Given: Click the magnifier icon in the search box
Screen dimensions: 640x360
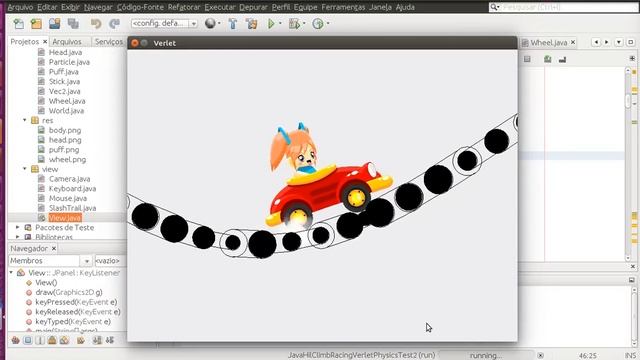Looking at the screenshot, I should point(494,7).
